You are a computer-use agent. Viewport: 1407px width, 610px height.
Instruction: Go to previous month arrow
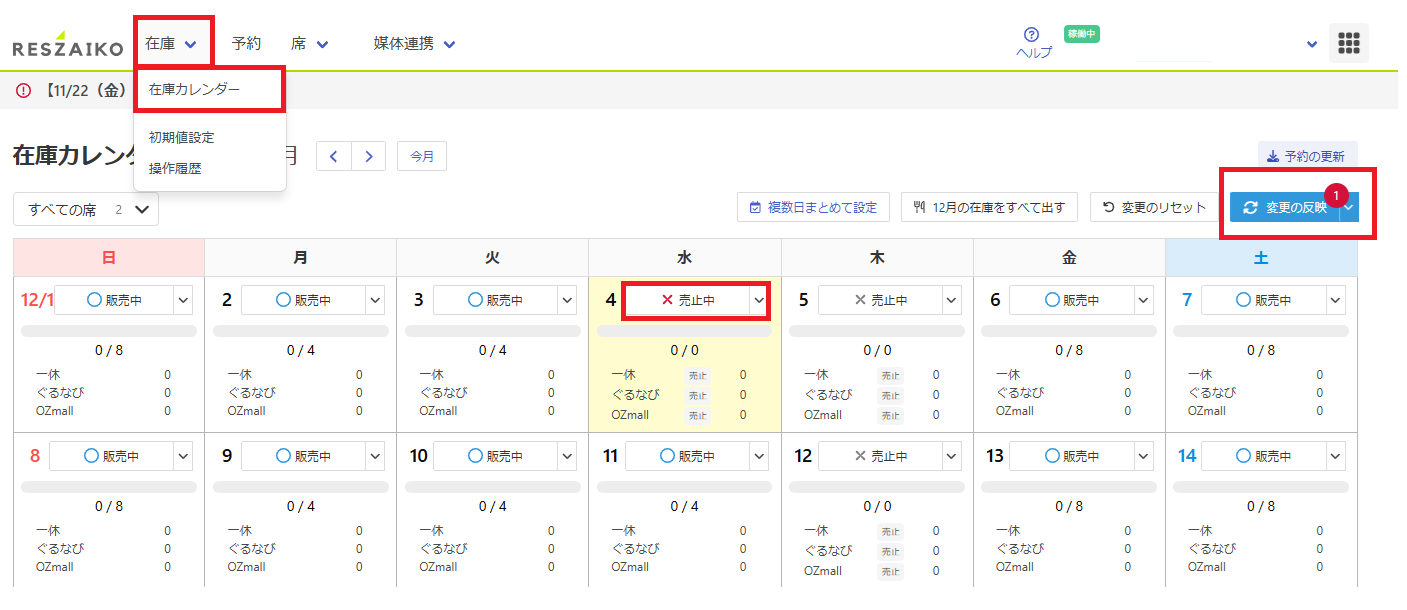pyautogui.click(x=334, y=156)
